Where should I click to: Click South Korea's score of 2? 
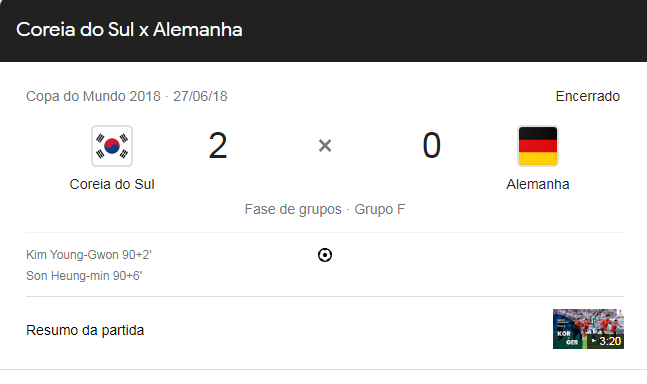pyautogui.click(x=217, y=146)
